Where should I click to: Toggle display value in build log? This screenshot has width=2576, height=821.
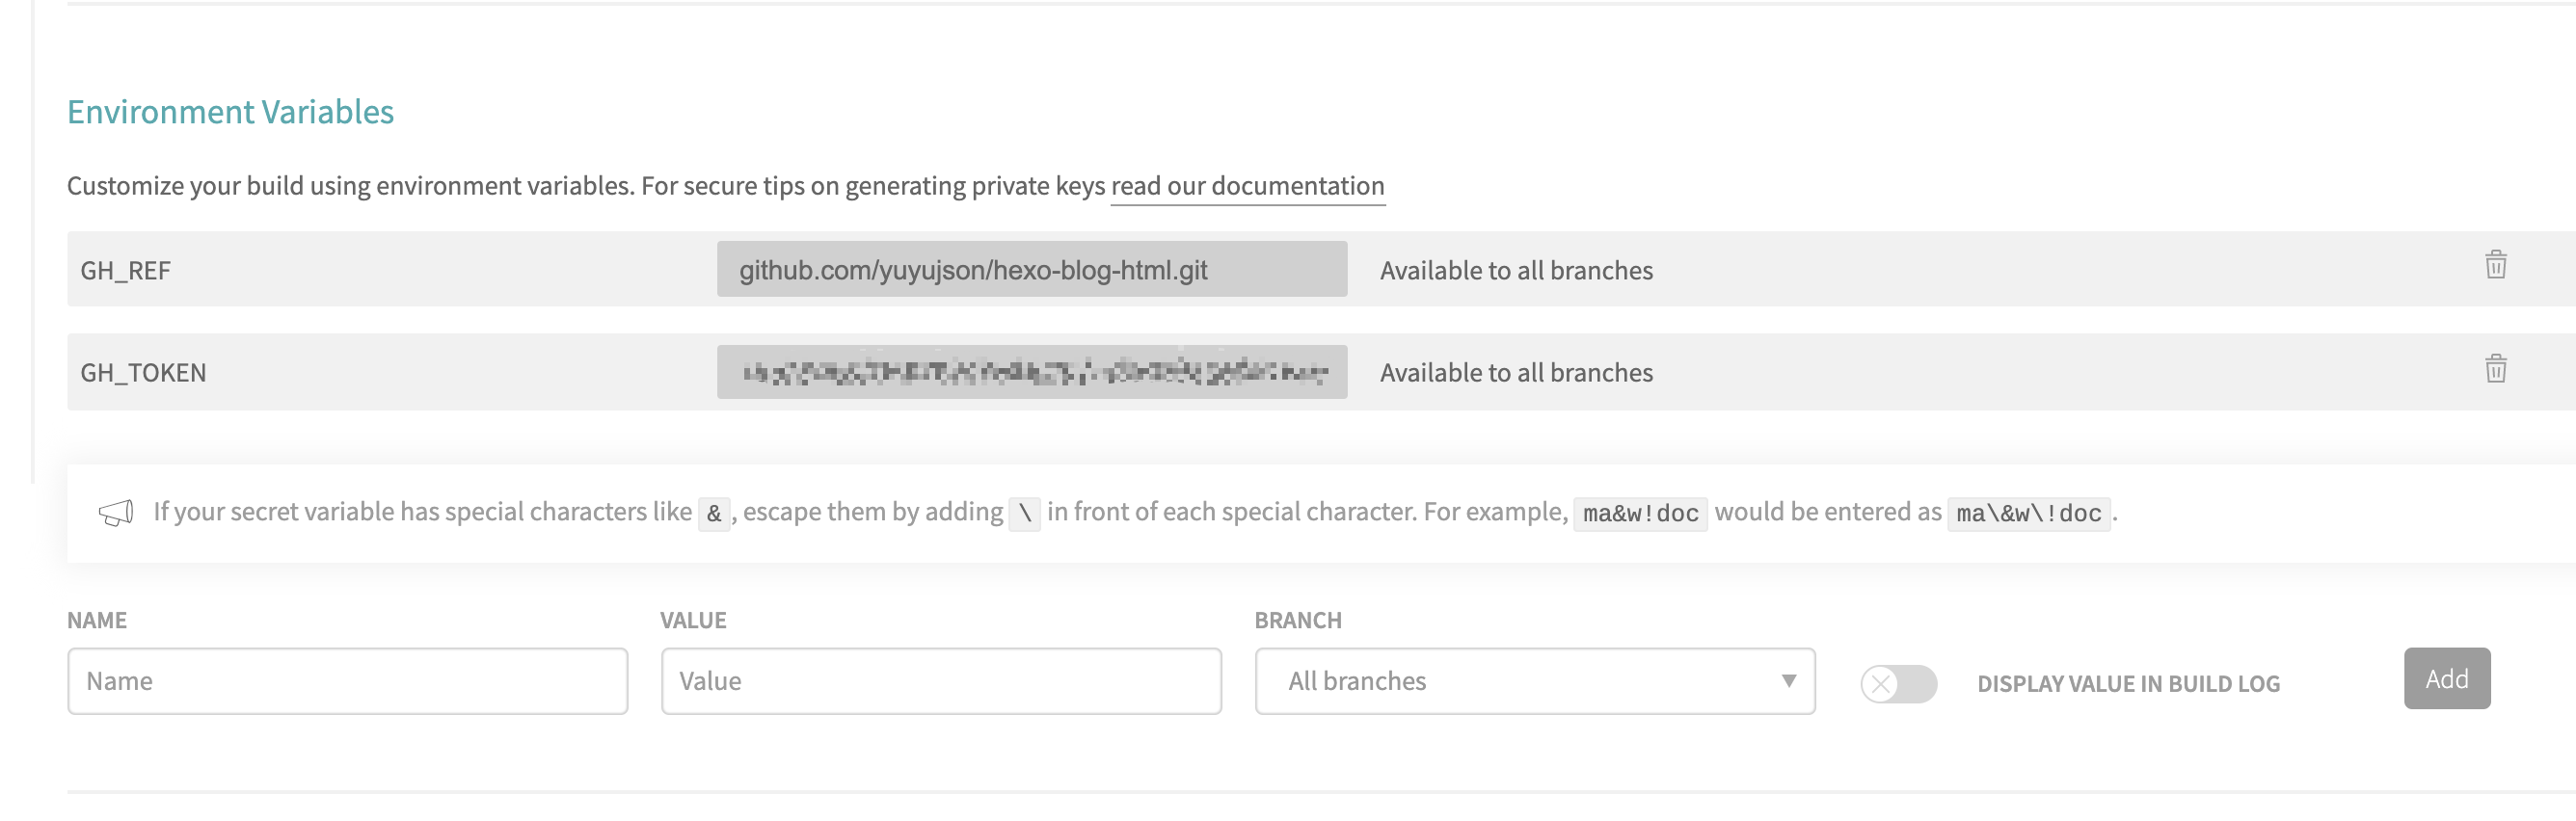[1897, 684]
